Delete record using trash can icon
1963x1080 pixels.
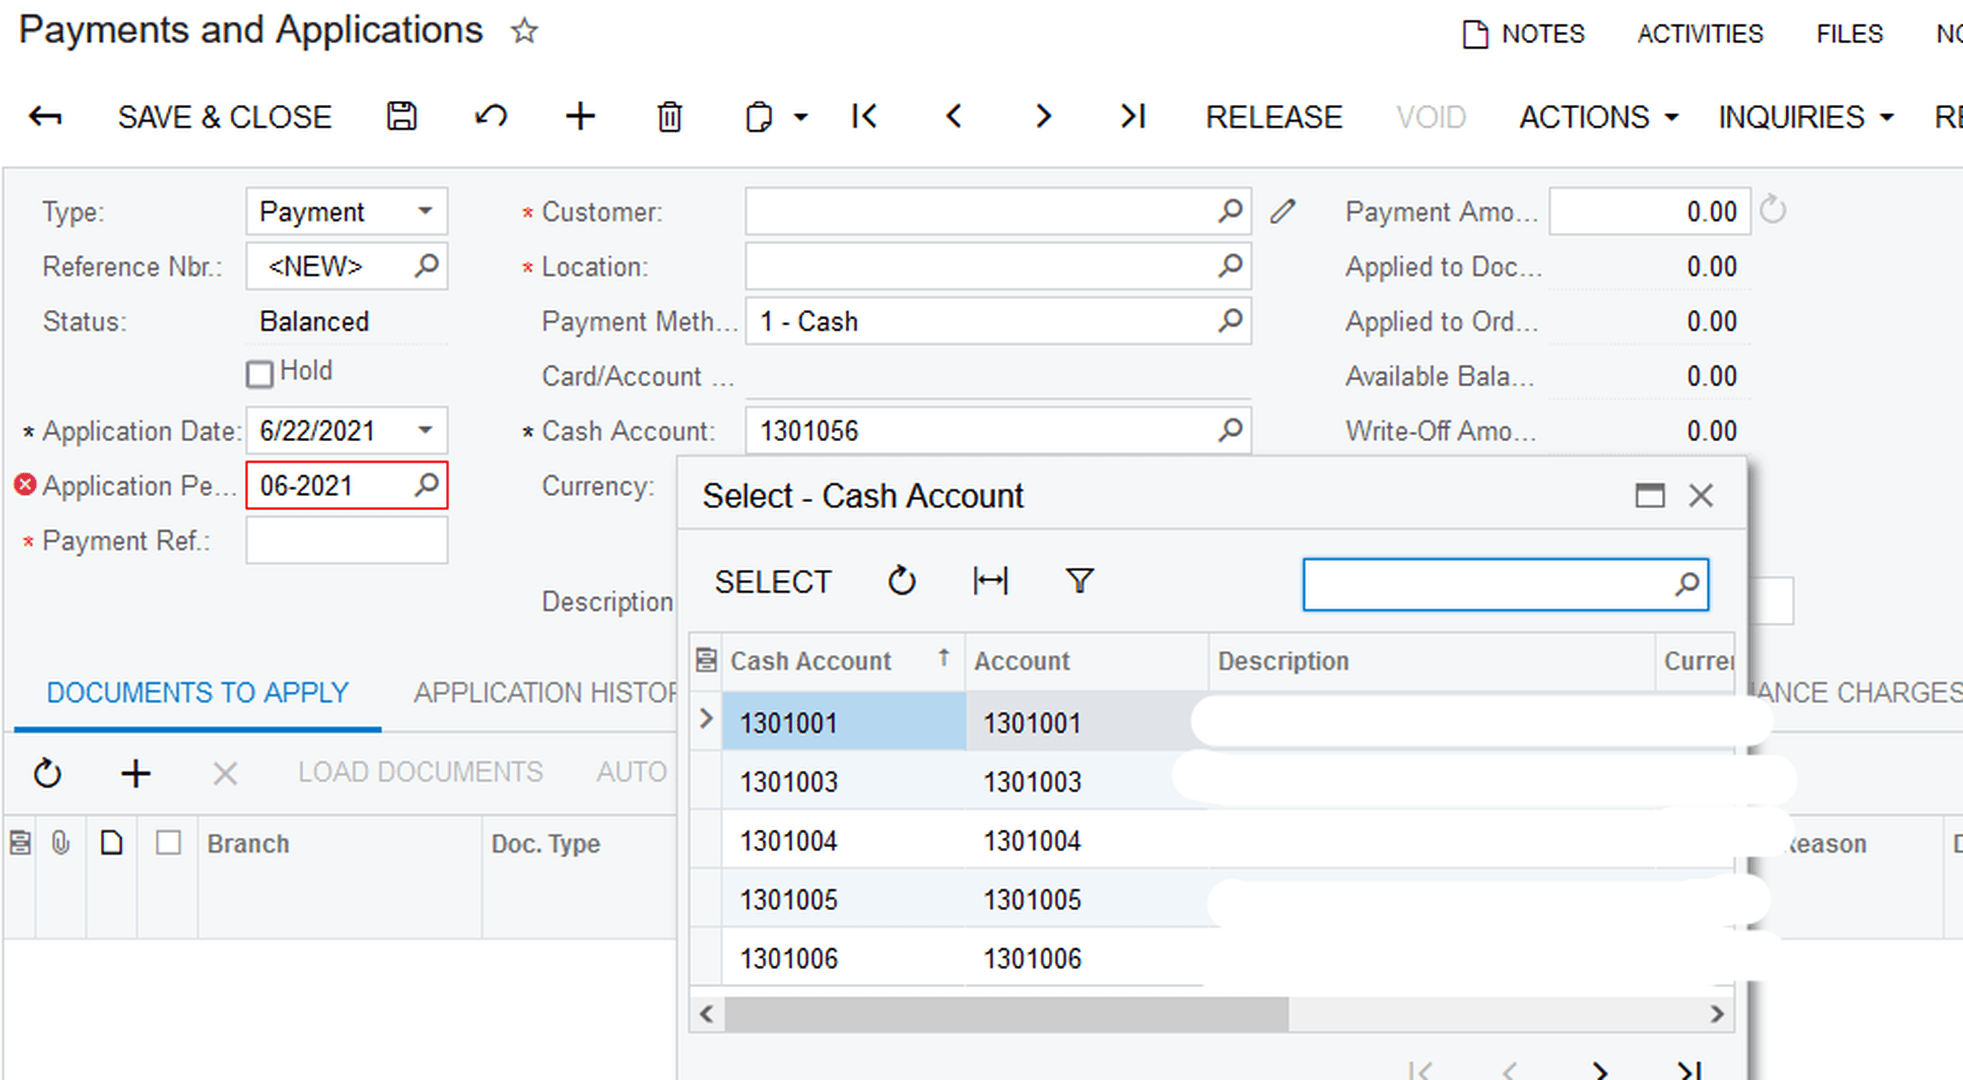(669, 116)
